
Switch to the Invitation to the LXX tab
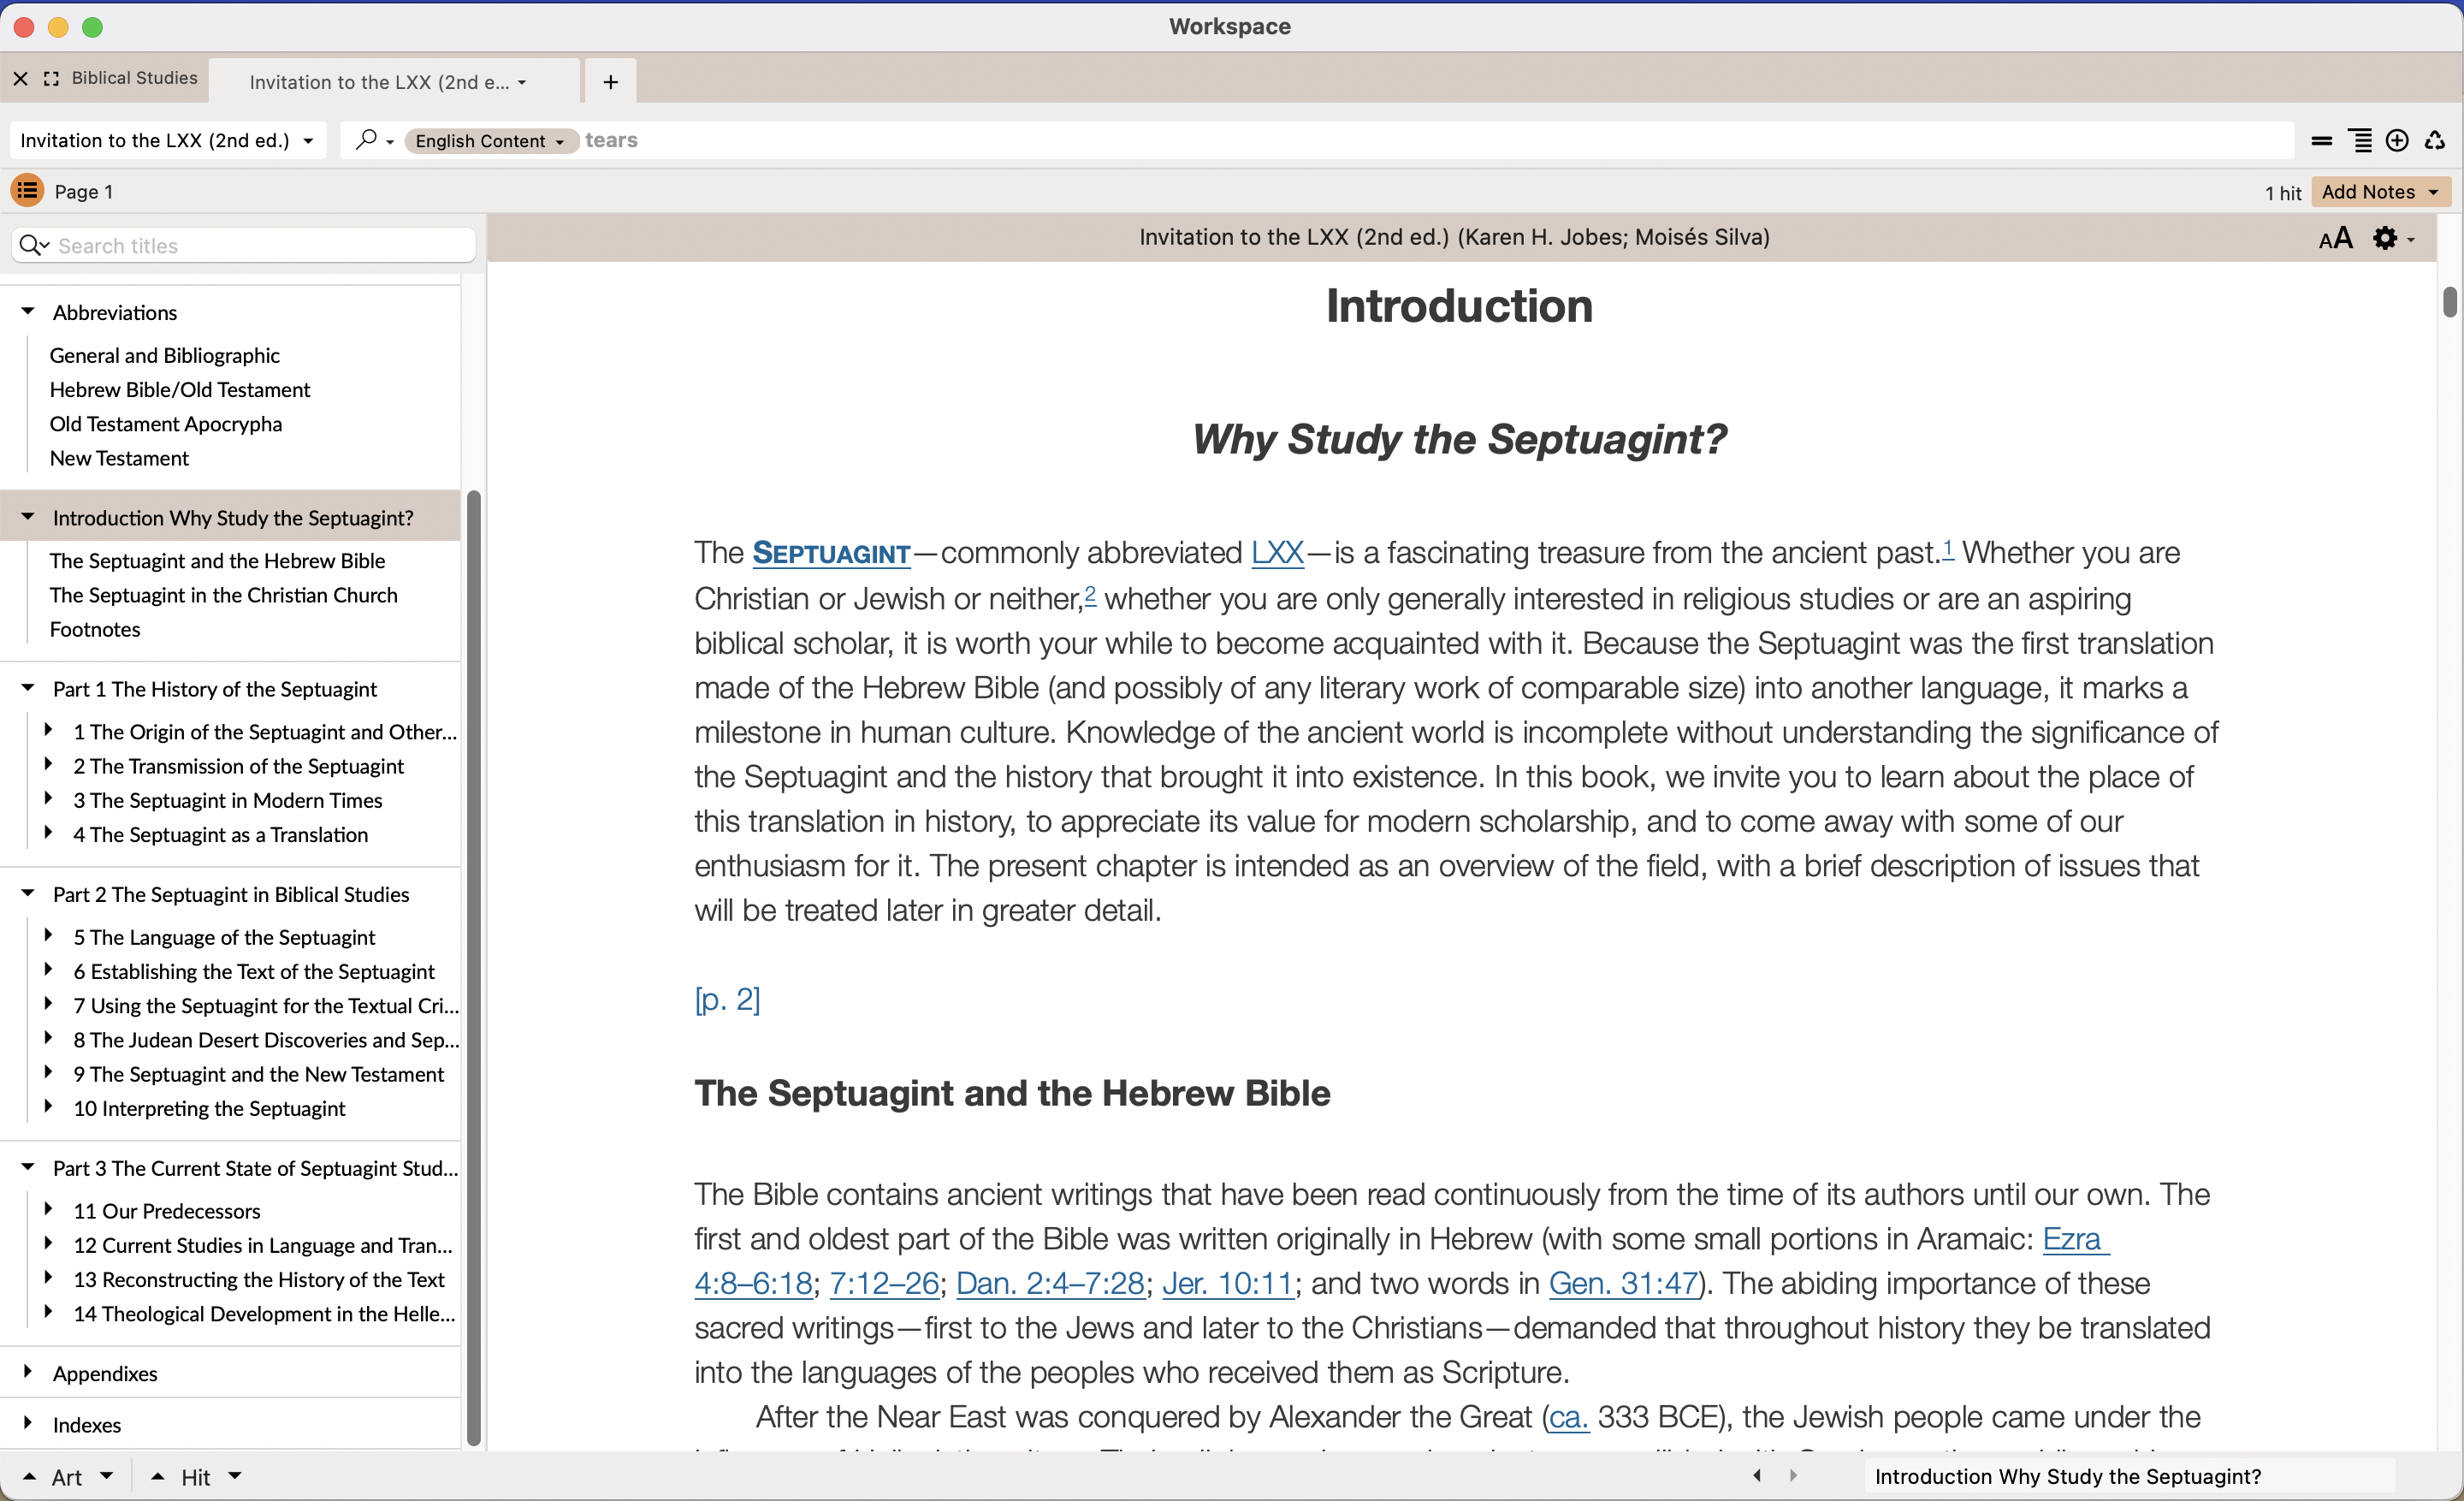pyautogui.click(x=380, y=82)
